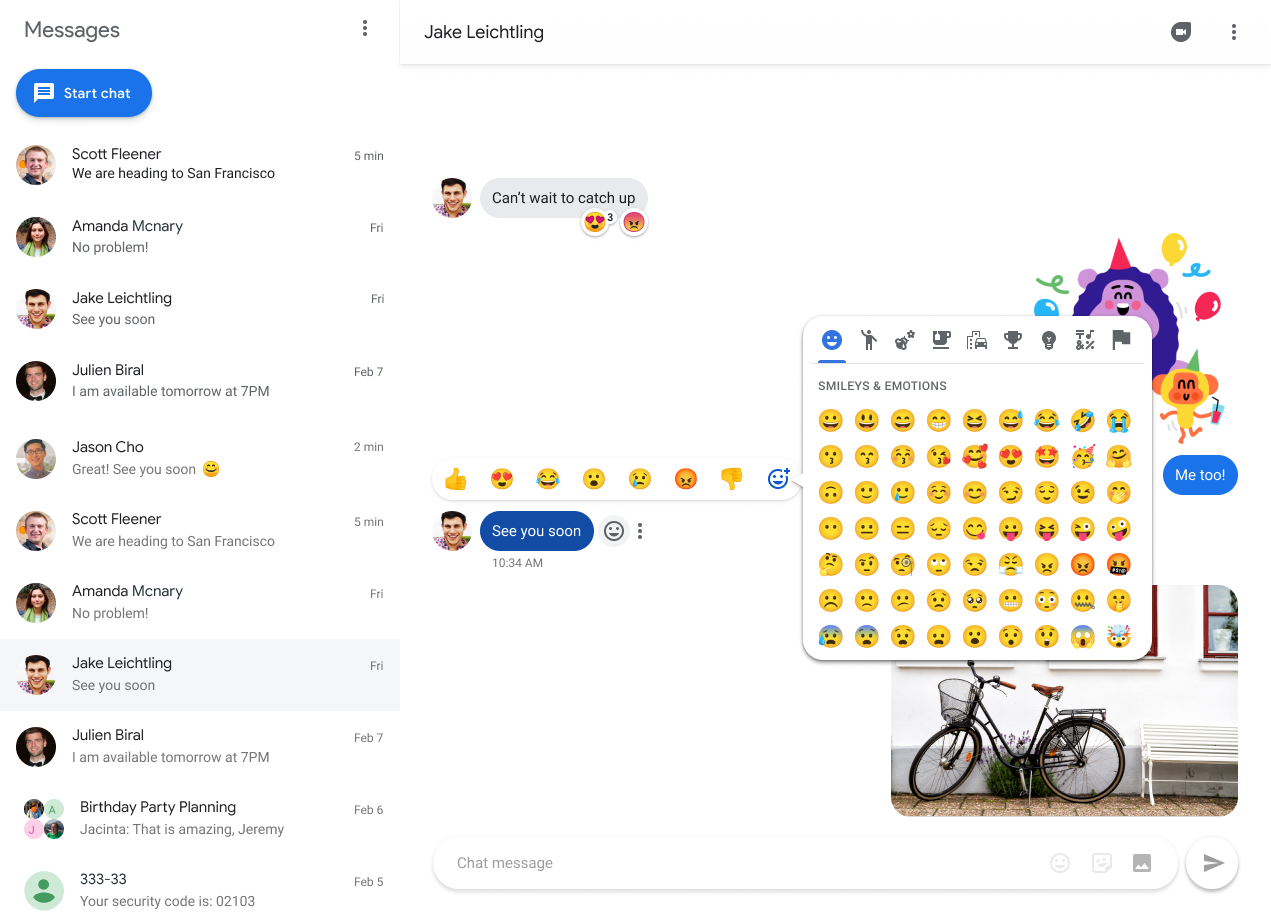Viewport: 1271px width, 913px height.
Task: Click the Can't wait to catch up bubble
Action: coord(564,198)
